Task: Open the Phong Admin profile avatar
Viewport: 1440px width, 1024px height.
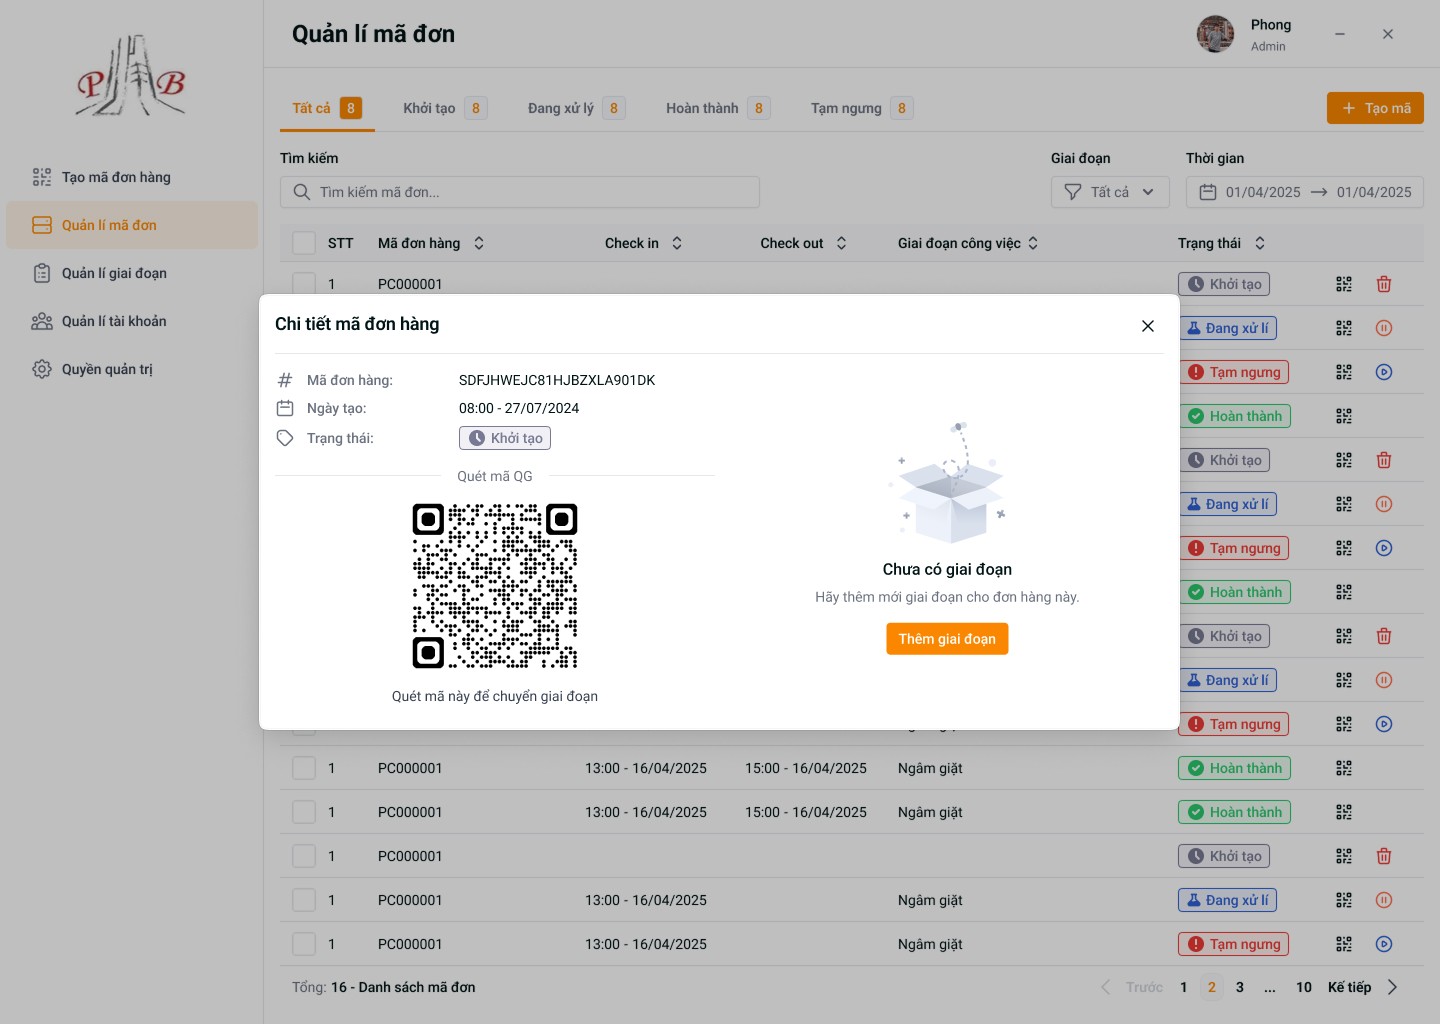Action: pyautogui.click(x=1215, y=34)
